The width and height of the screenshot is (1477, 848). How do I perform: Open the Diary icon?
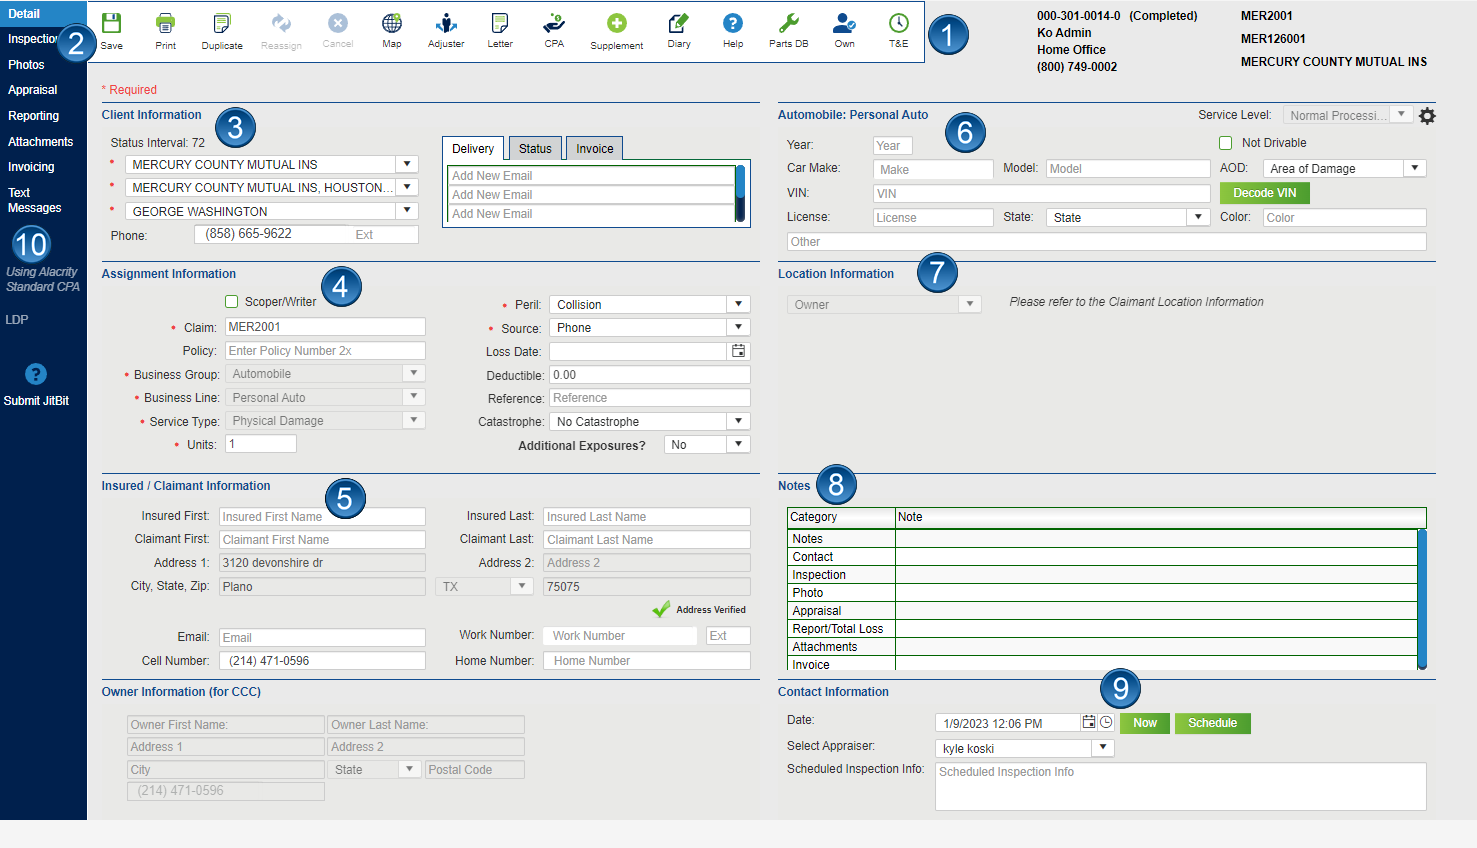[679, 24]
